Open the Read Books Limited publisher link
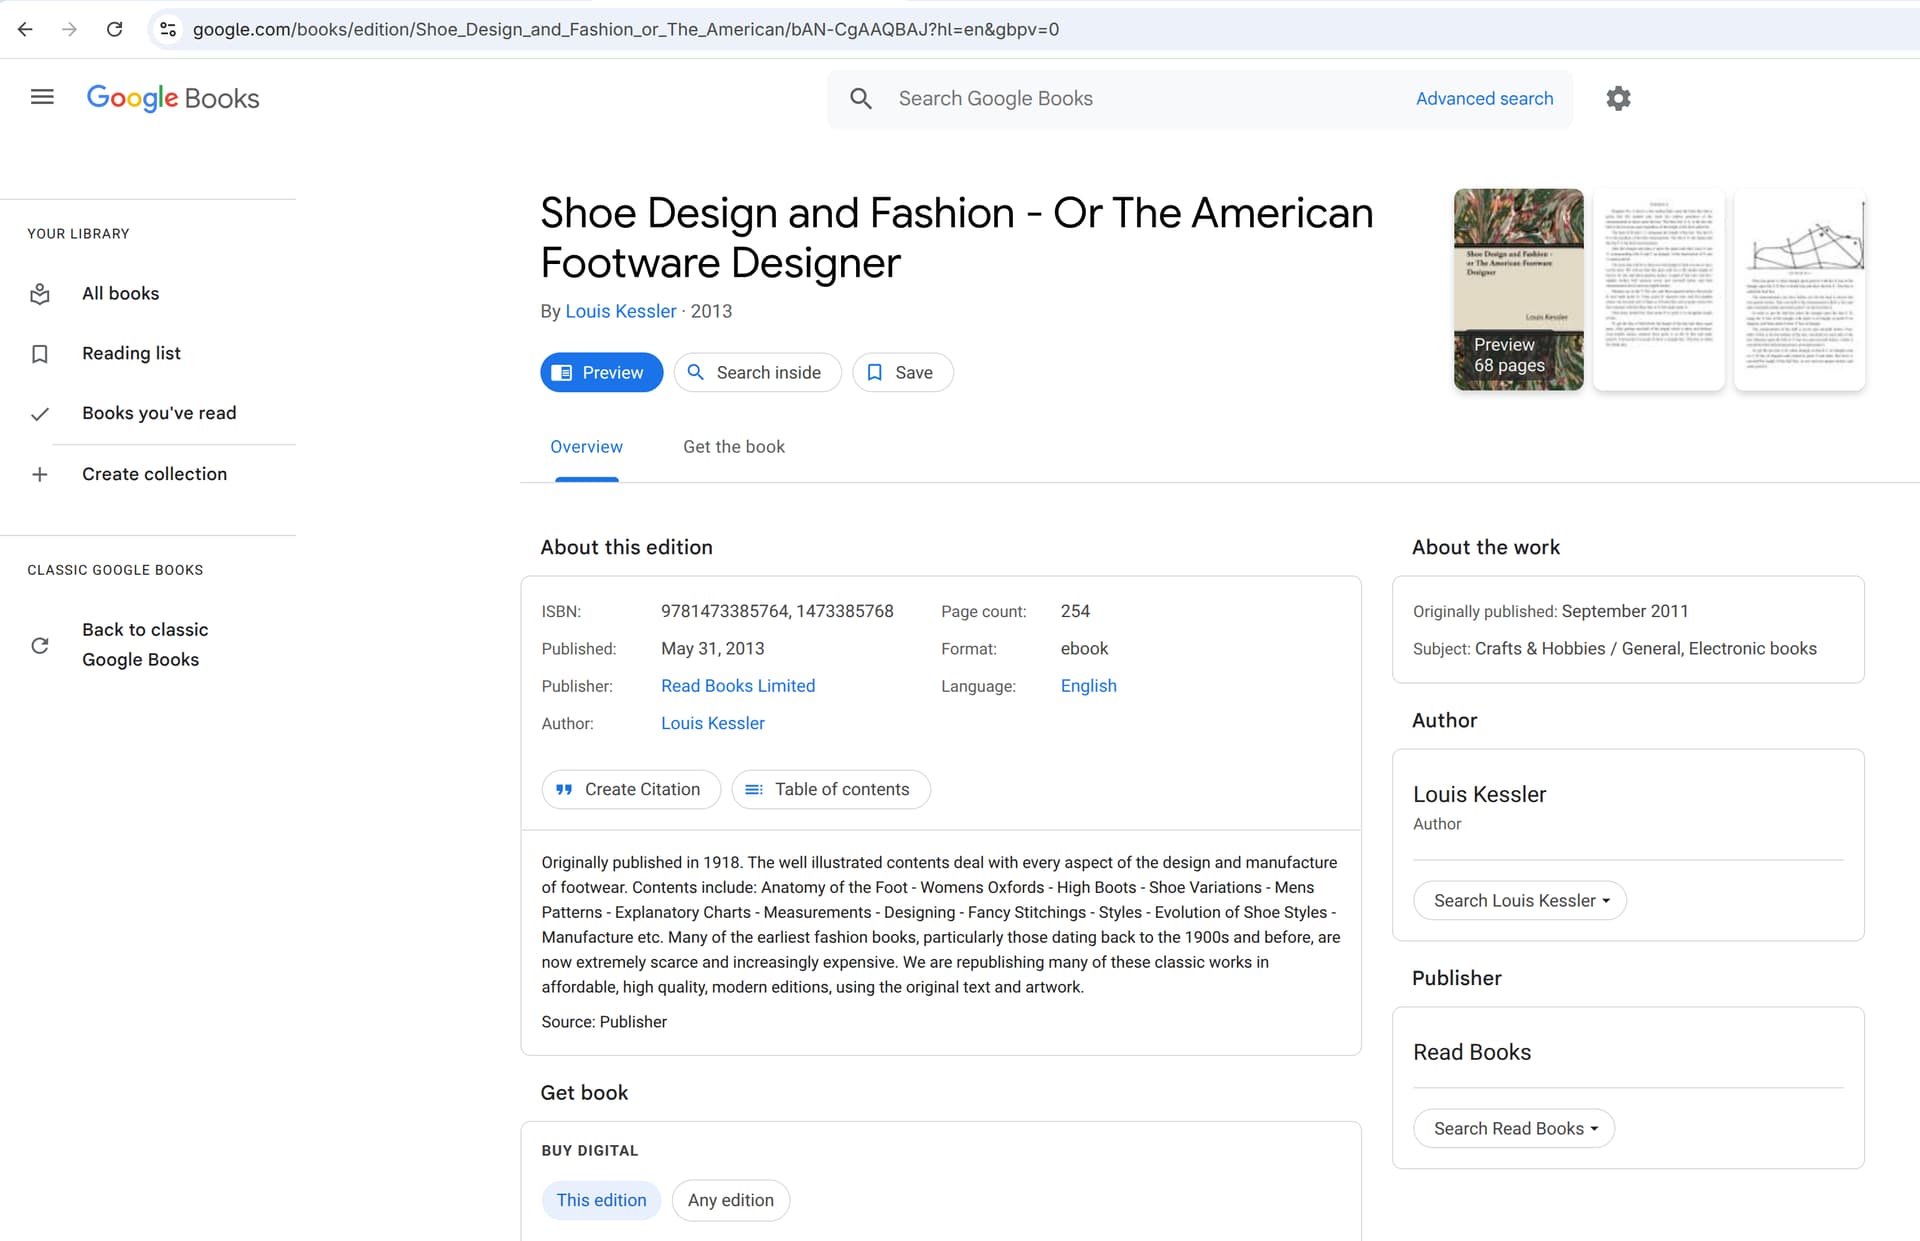 point(737,686)
